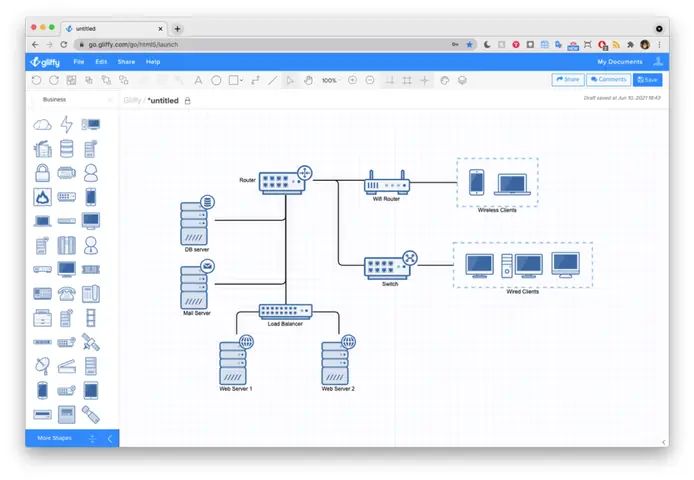Undo the last action in toolbar
Screen dimensions: 694x480
(x=37, y=80)
